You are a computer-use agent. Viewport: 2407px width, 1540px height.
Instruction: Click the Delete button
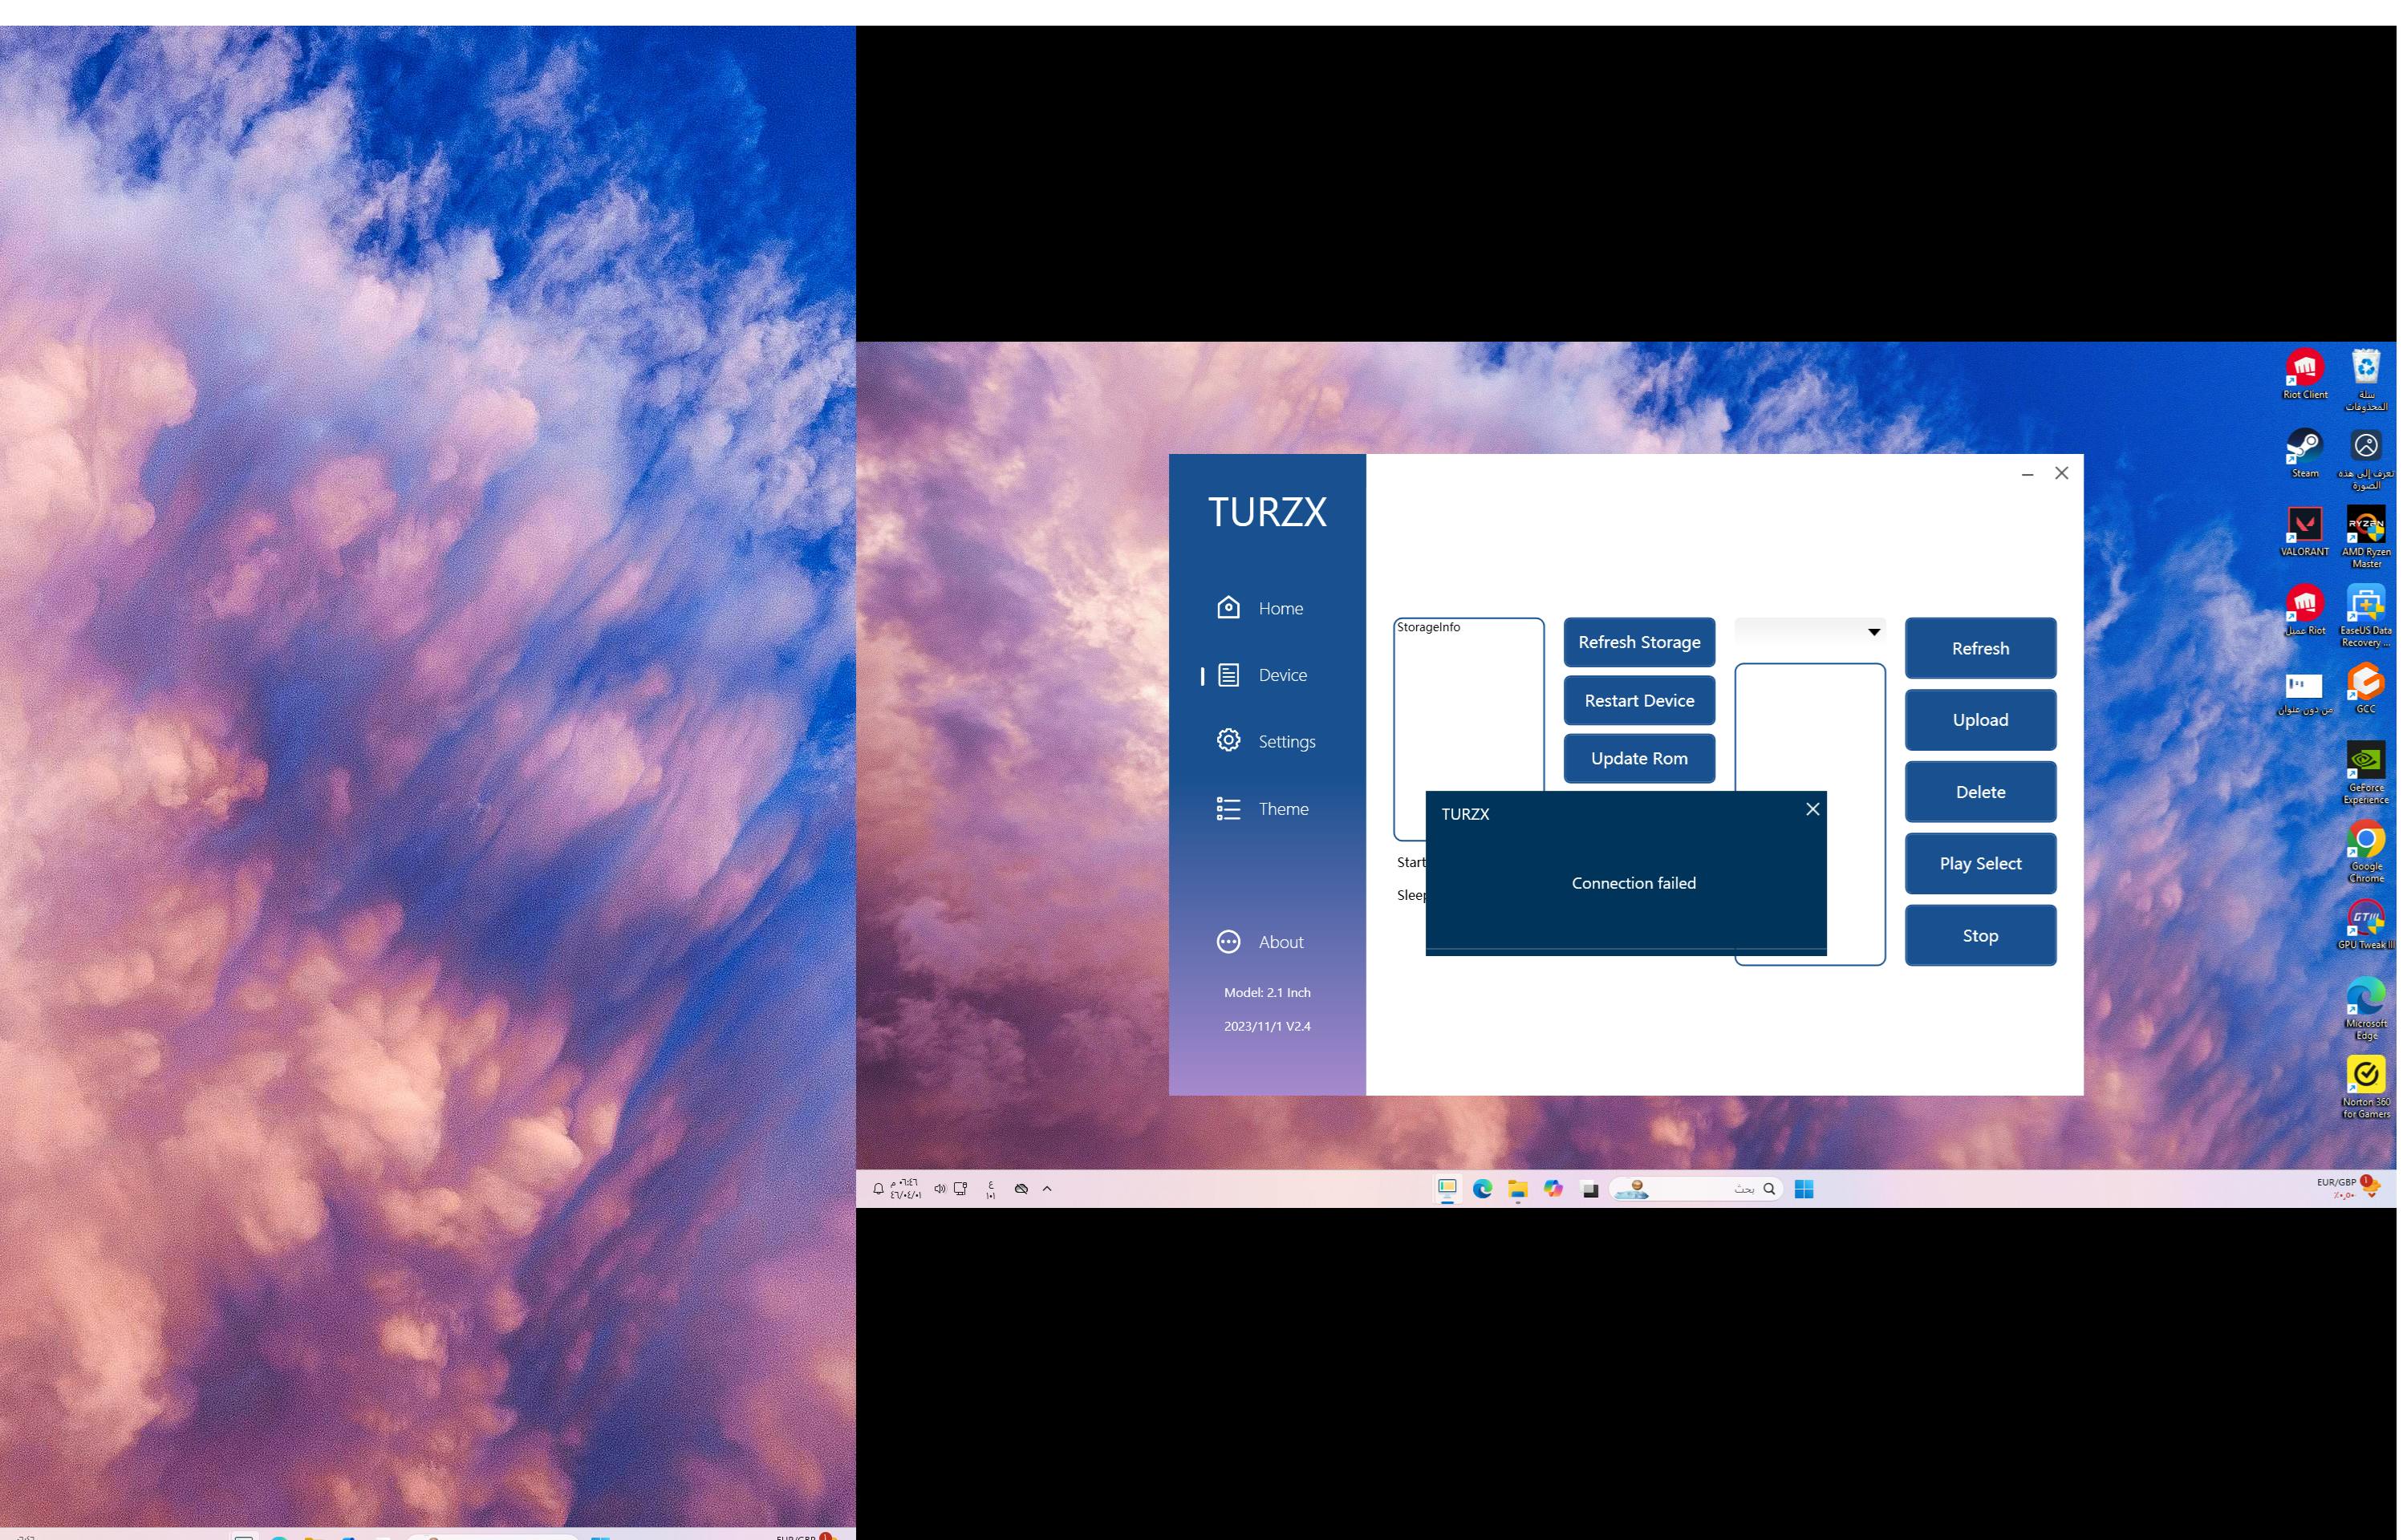(1980, 792)
